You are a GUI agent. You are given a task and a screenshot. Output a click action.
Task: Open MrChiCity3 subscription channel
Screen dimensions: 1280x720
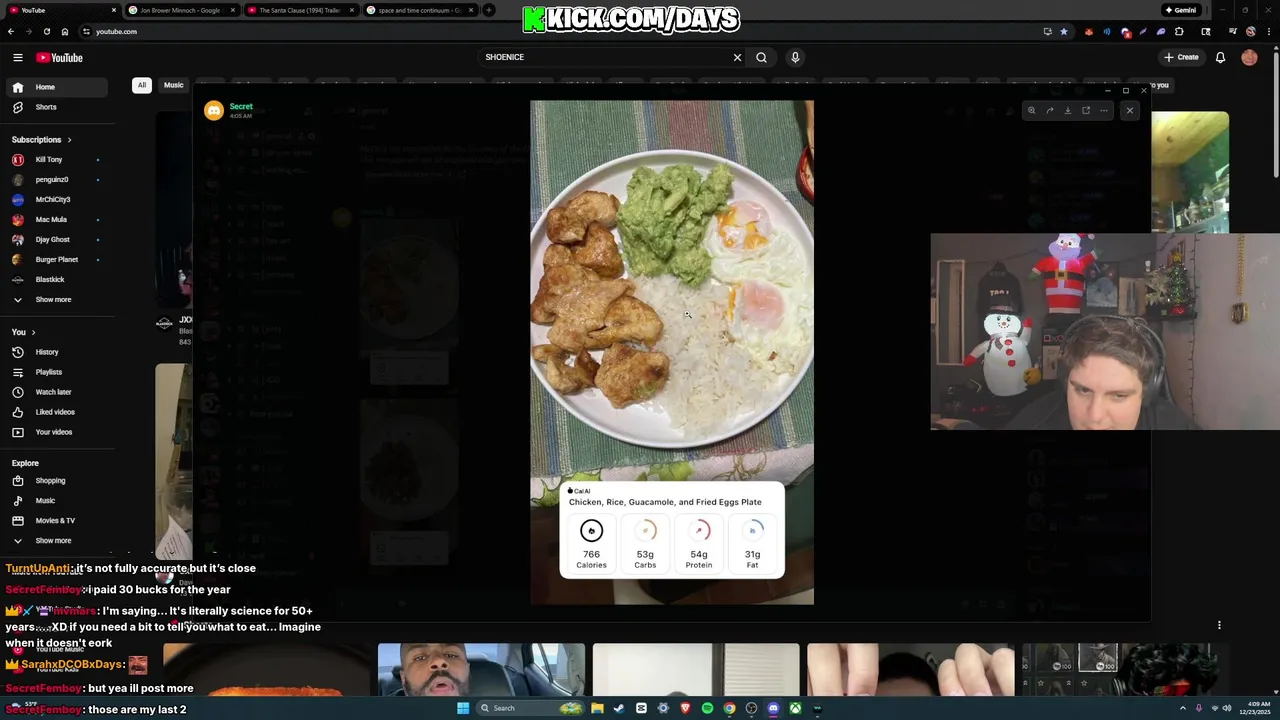point(56,199)
